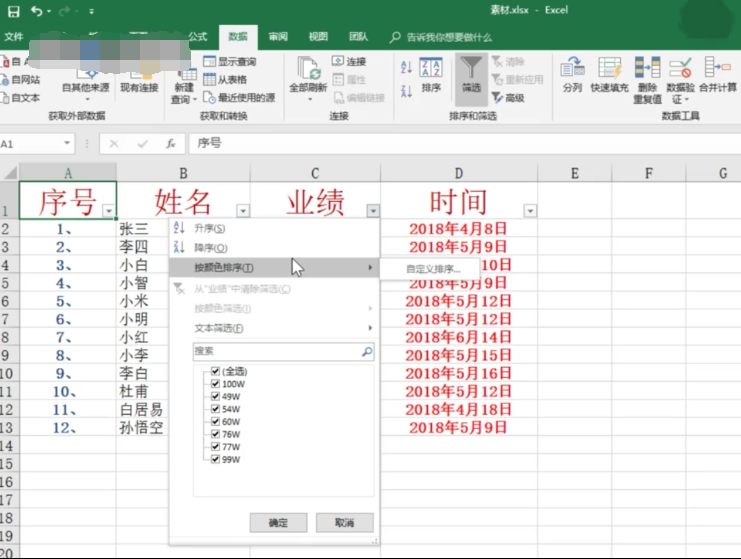Uncheck the 100W checkbox in filter list
Viewport: 741px width, 559px height.
[x=214, y=384]
